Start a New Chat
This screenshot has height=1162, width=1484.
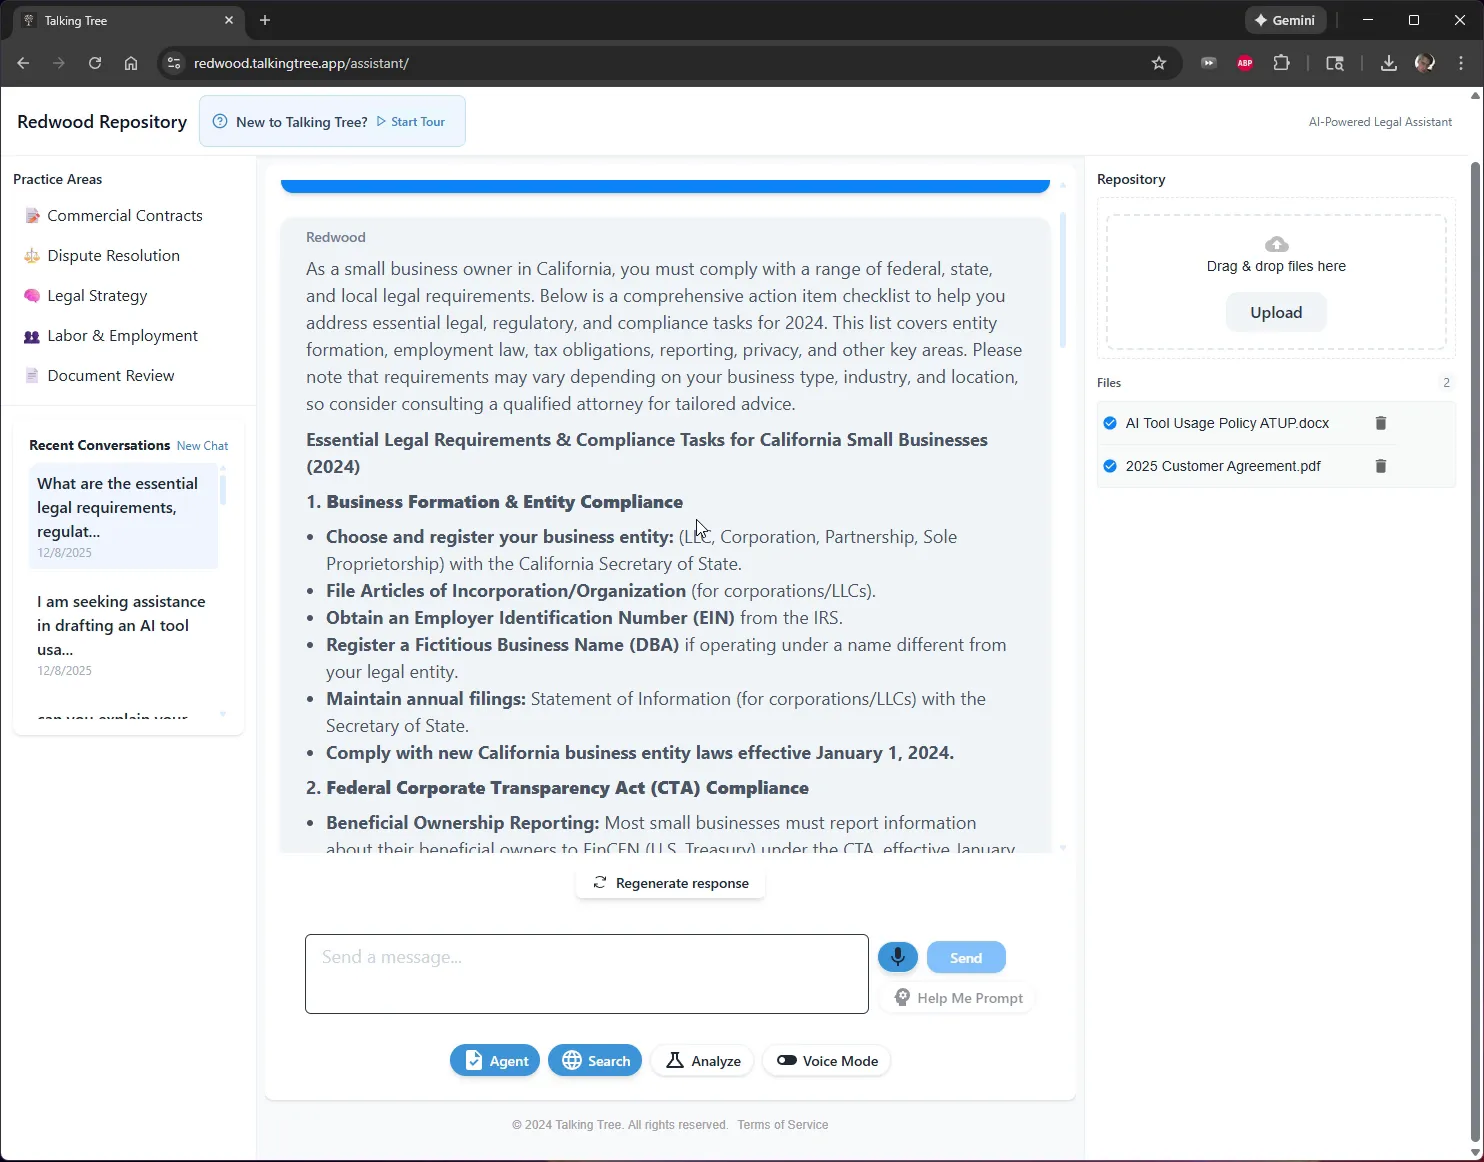(202, 446)
